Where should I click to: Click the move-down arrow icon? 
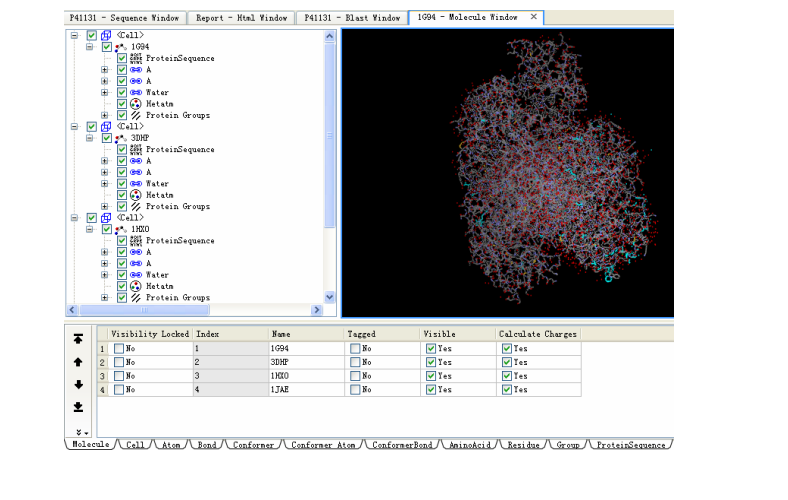pos(78,385)
